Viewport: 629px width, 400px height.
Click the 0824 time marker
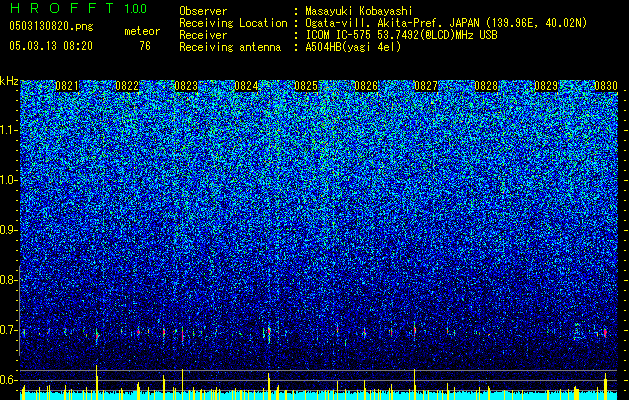[x=246, y=86]
